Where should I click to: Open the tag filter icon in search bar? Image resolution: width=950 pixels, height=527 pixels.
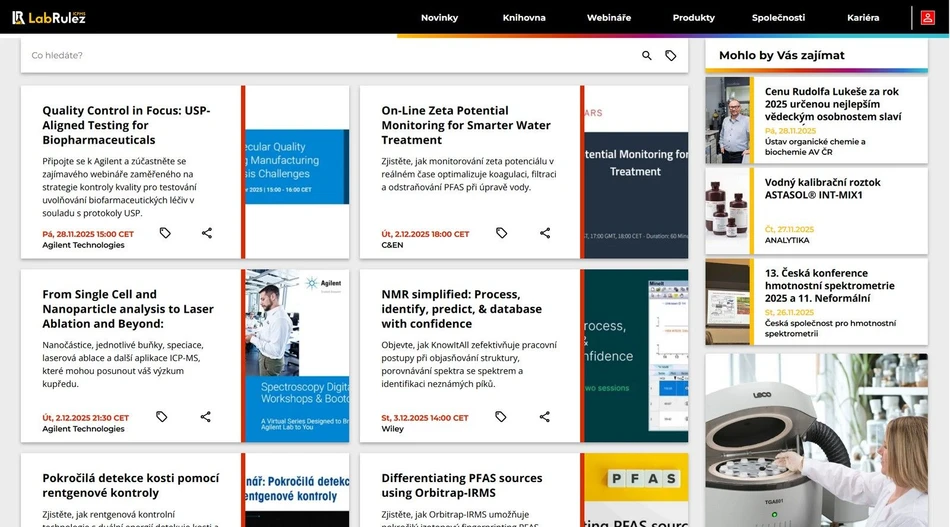pos(671,56)
